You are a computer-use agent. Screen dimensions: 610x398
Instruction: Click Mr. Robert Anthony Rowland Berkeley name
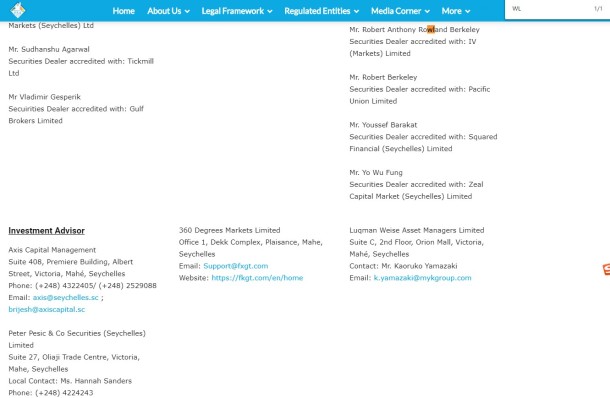(x=414, y=30)
